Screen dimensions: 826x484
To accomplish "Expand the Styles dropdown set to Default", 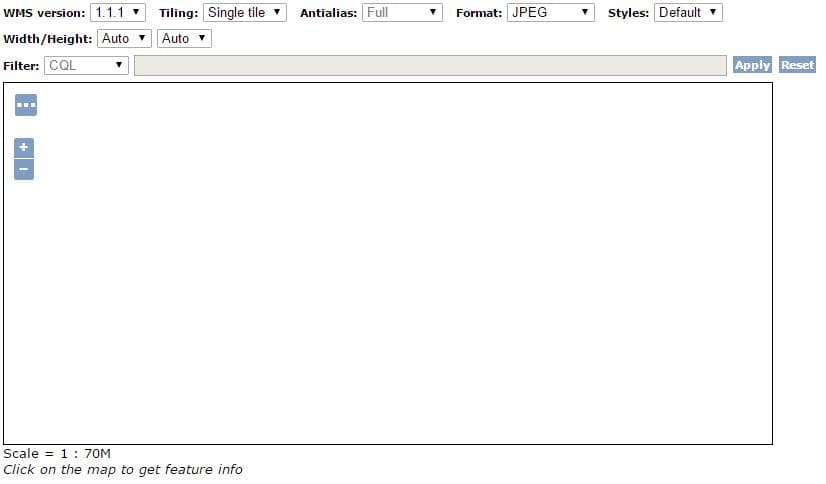I will (688, 13).
